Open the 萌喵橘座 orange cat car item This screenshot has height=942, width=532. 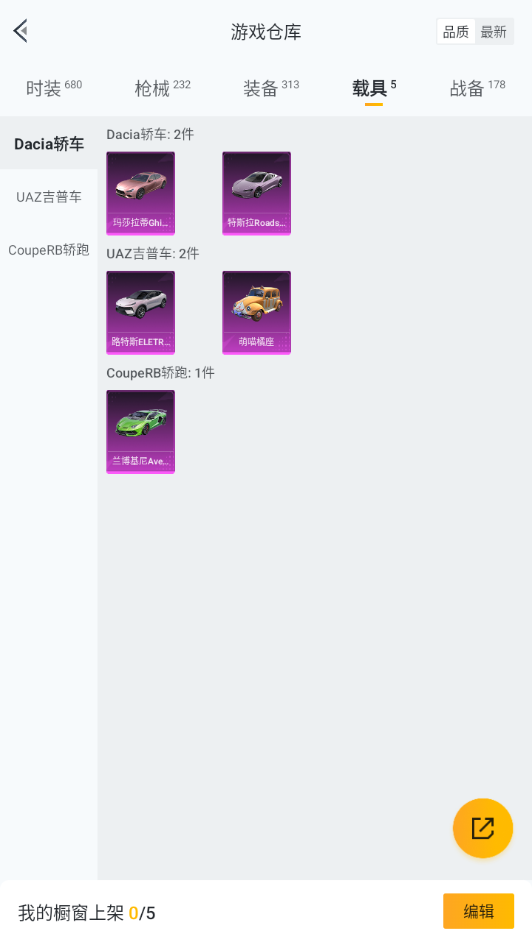(256, 312)
